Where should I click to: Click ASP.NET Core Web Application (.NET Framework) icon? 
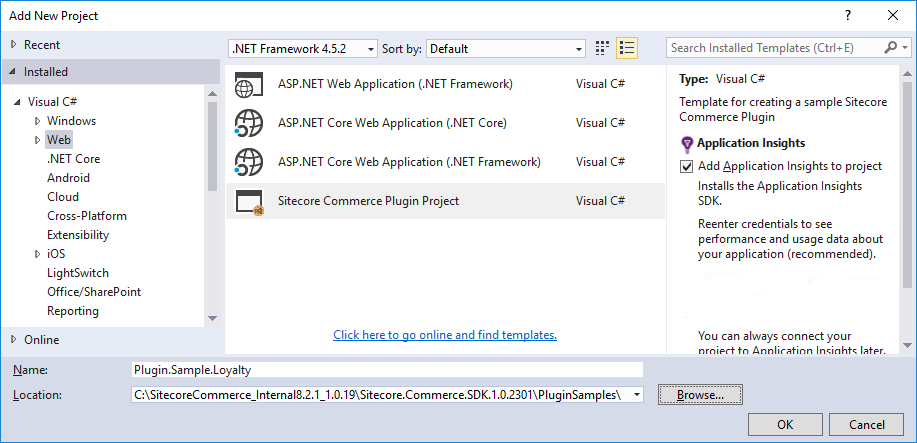(249, 162)
